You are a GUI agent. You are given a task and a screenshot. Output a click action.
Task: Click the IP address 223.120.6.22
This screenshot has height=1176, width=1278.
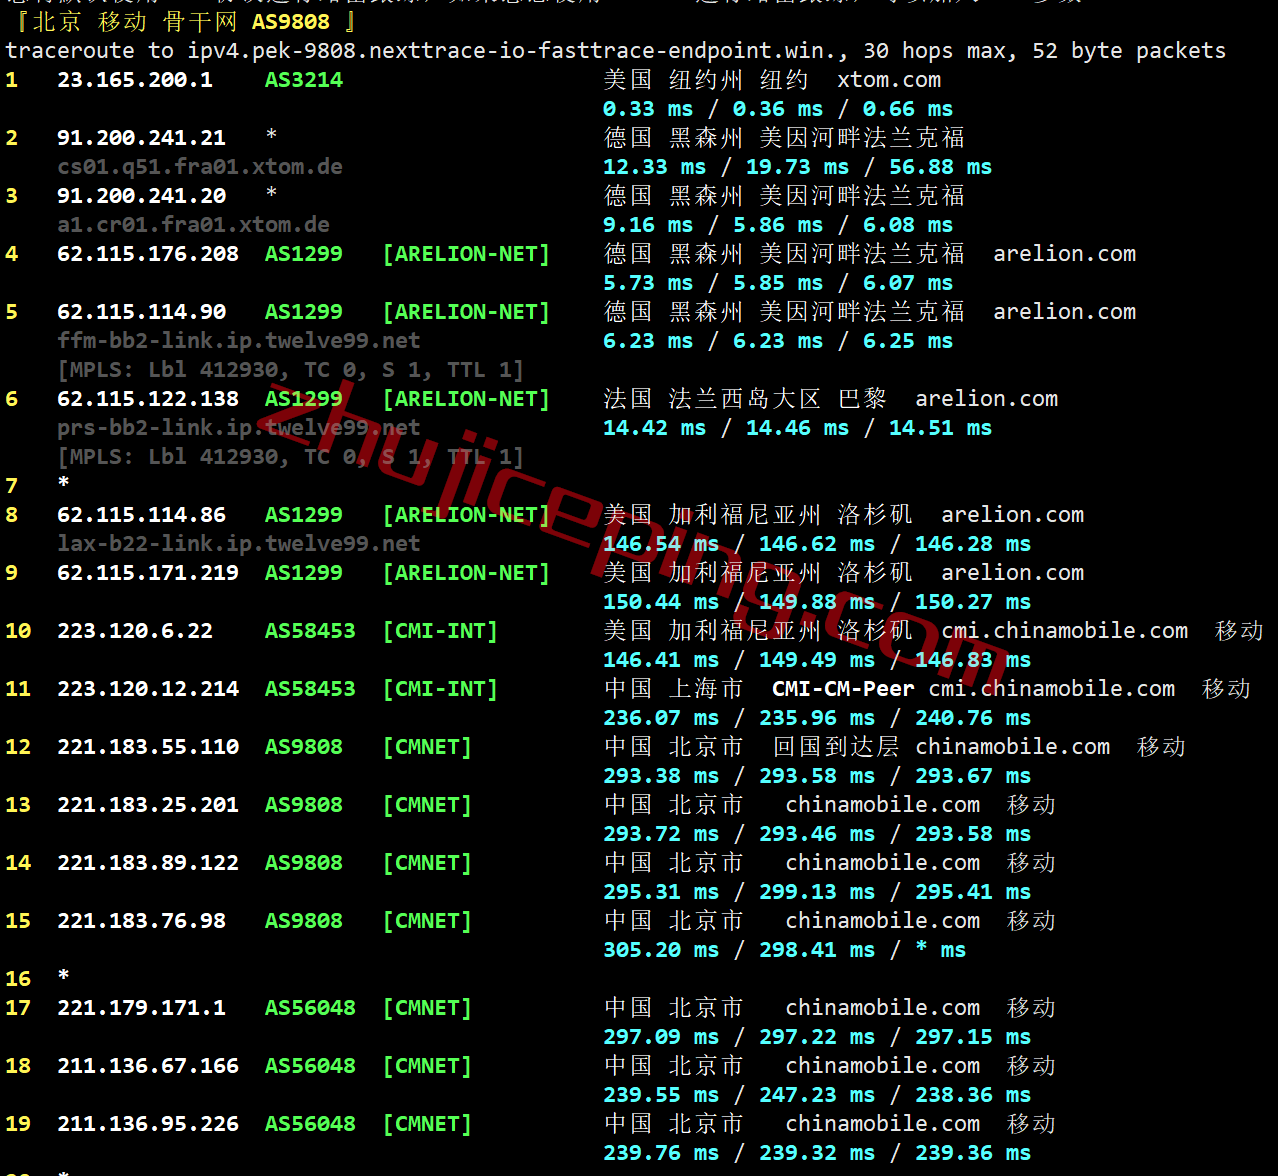(x=135, y=631)
